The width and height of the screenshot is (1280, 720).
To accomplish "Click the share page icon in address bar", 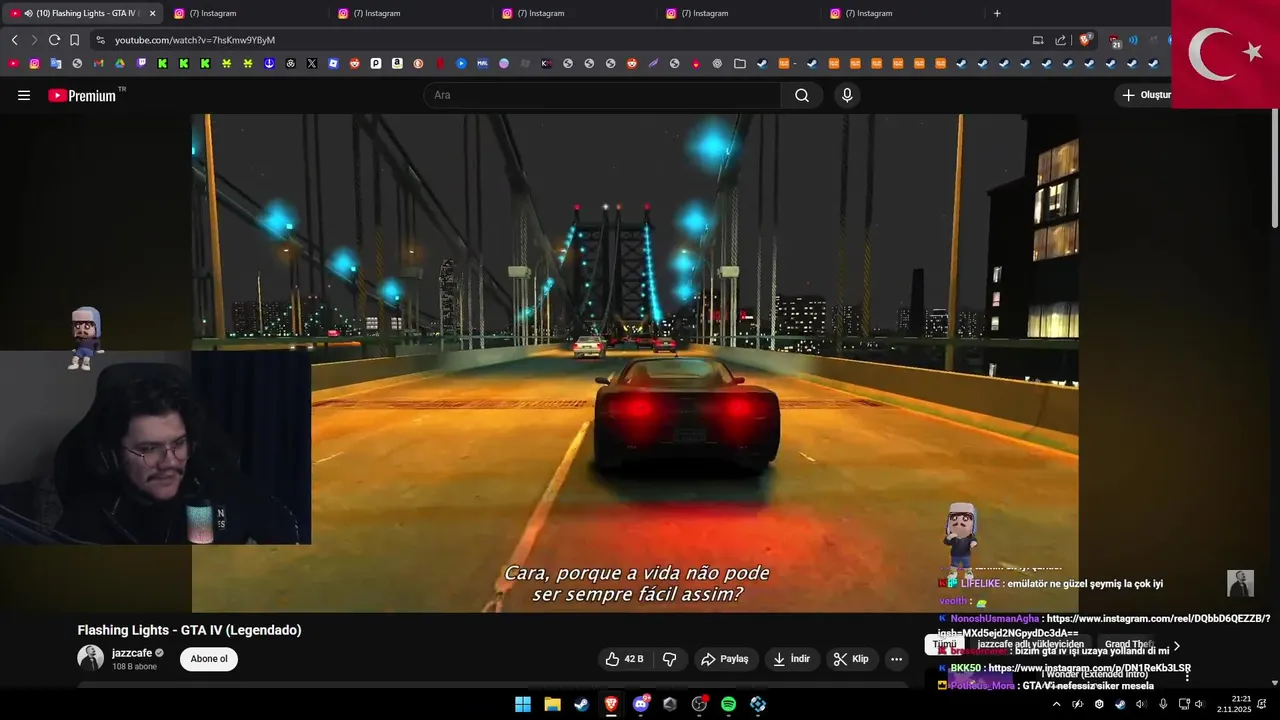I will click(1060, 40).
